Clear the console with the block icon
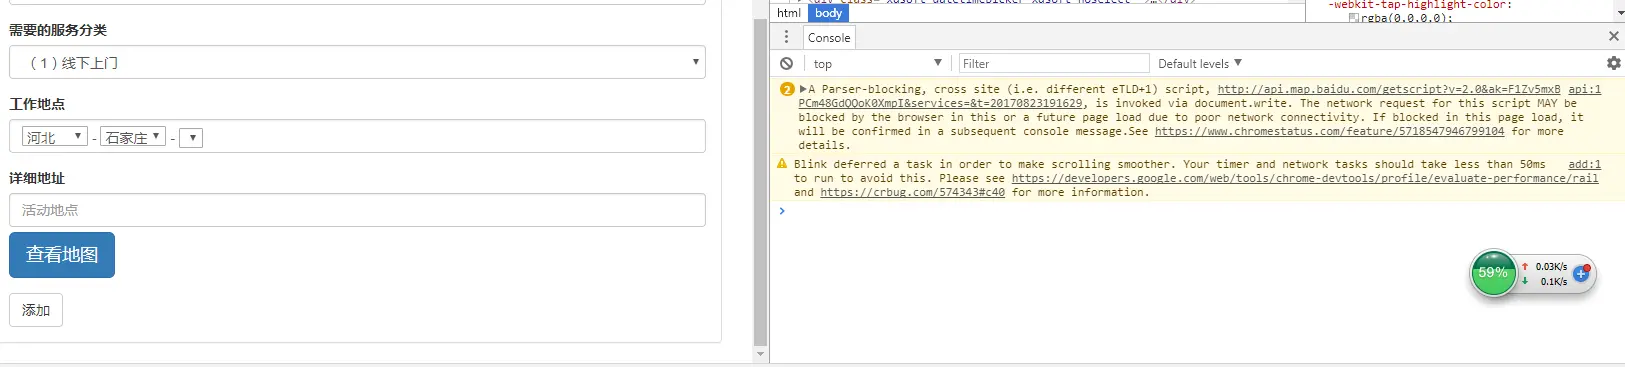The image size is (1625, 367). pos(787,63)
